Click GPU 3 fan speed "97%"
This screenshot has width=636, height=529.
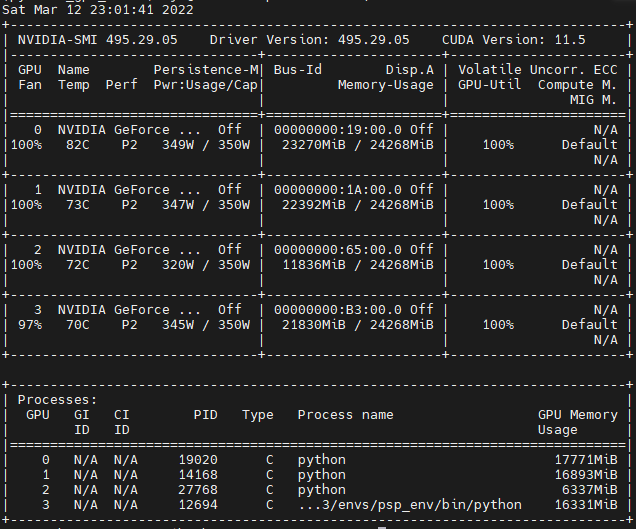[30, 325]
